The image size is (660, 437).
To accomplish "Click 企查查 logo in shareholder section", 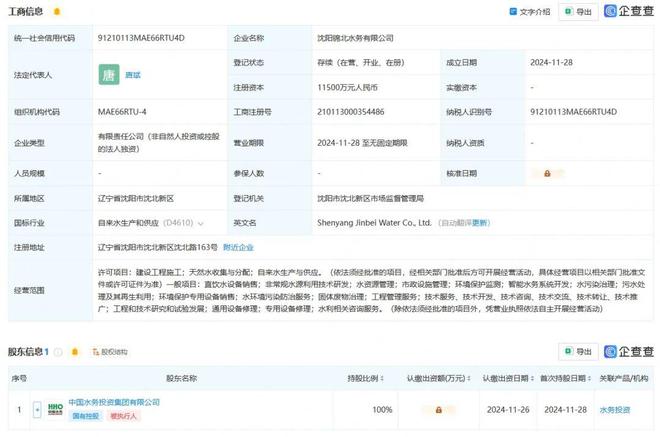I will click(x=629, y=351).
